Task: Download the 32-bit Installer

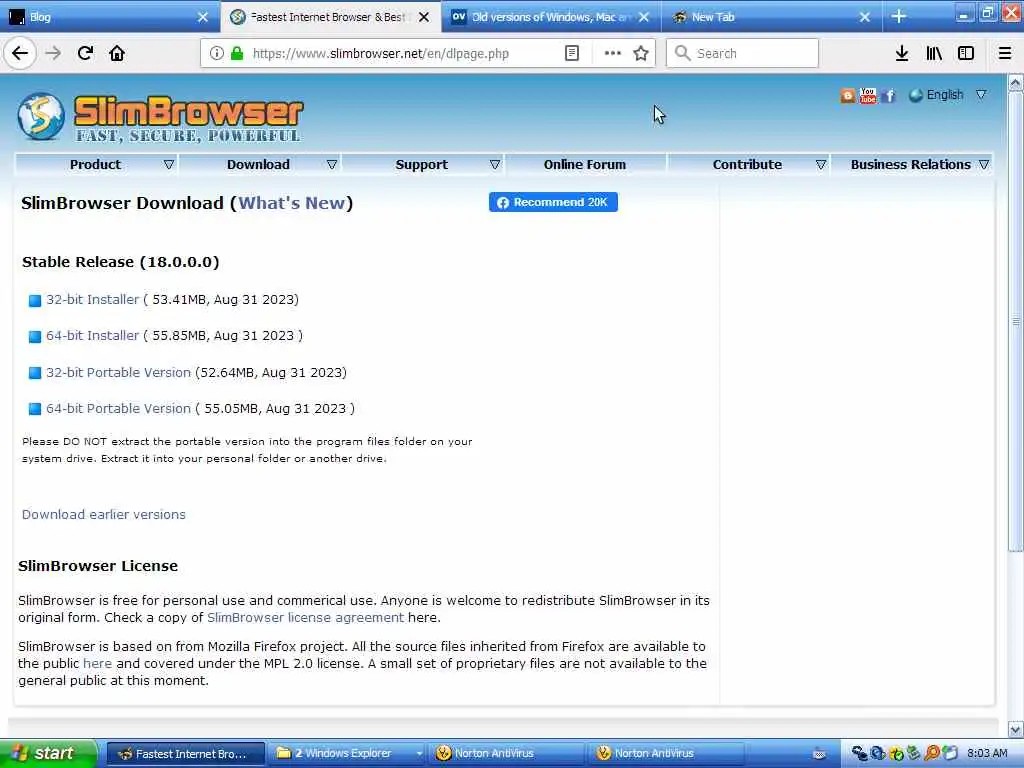Action: [x=92, y=300]
